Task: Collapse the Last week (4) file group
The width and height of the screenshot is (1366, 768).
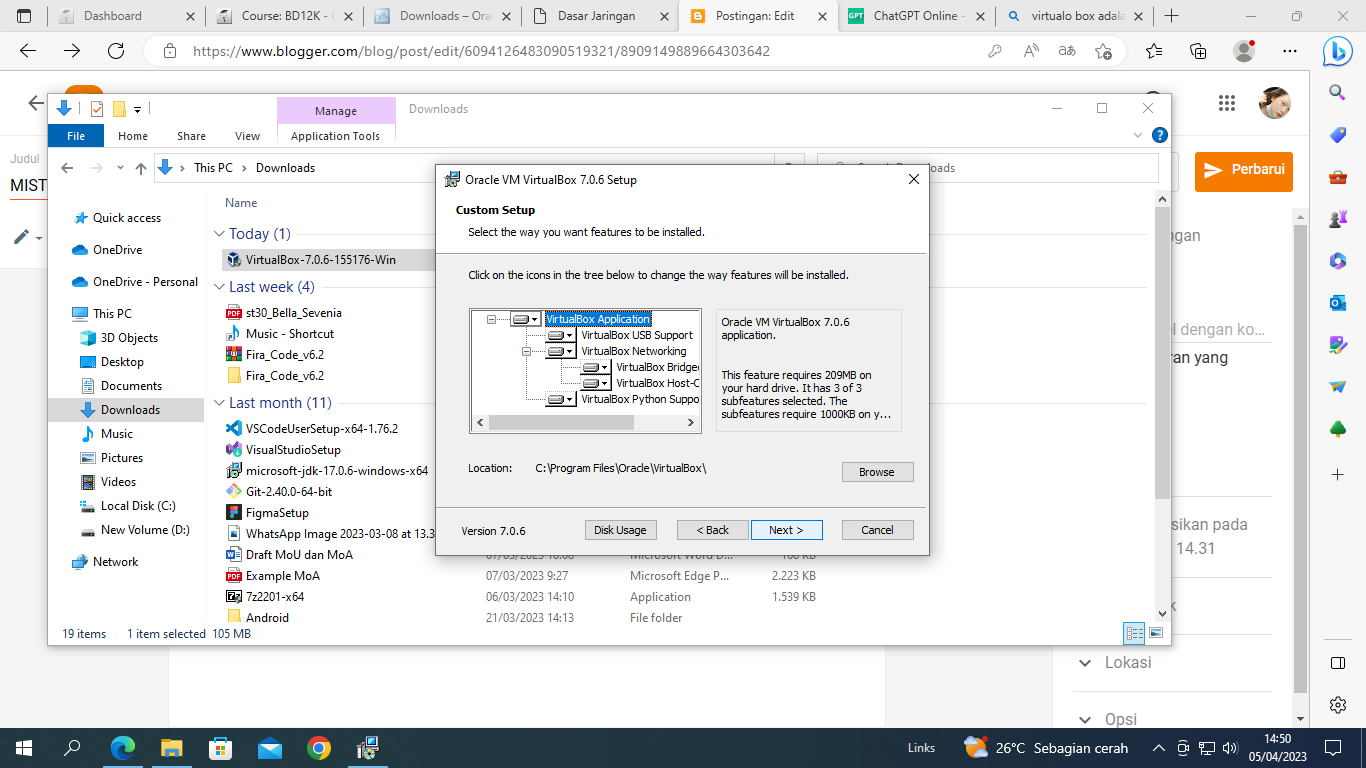Action: (x=220, y=287)
